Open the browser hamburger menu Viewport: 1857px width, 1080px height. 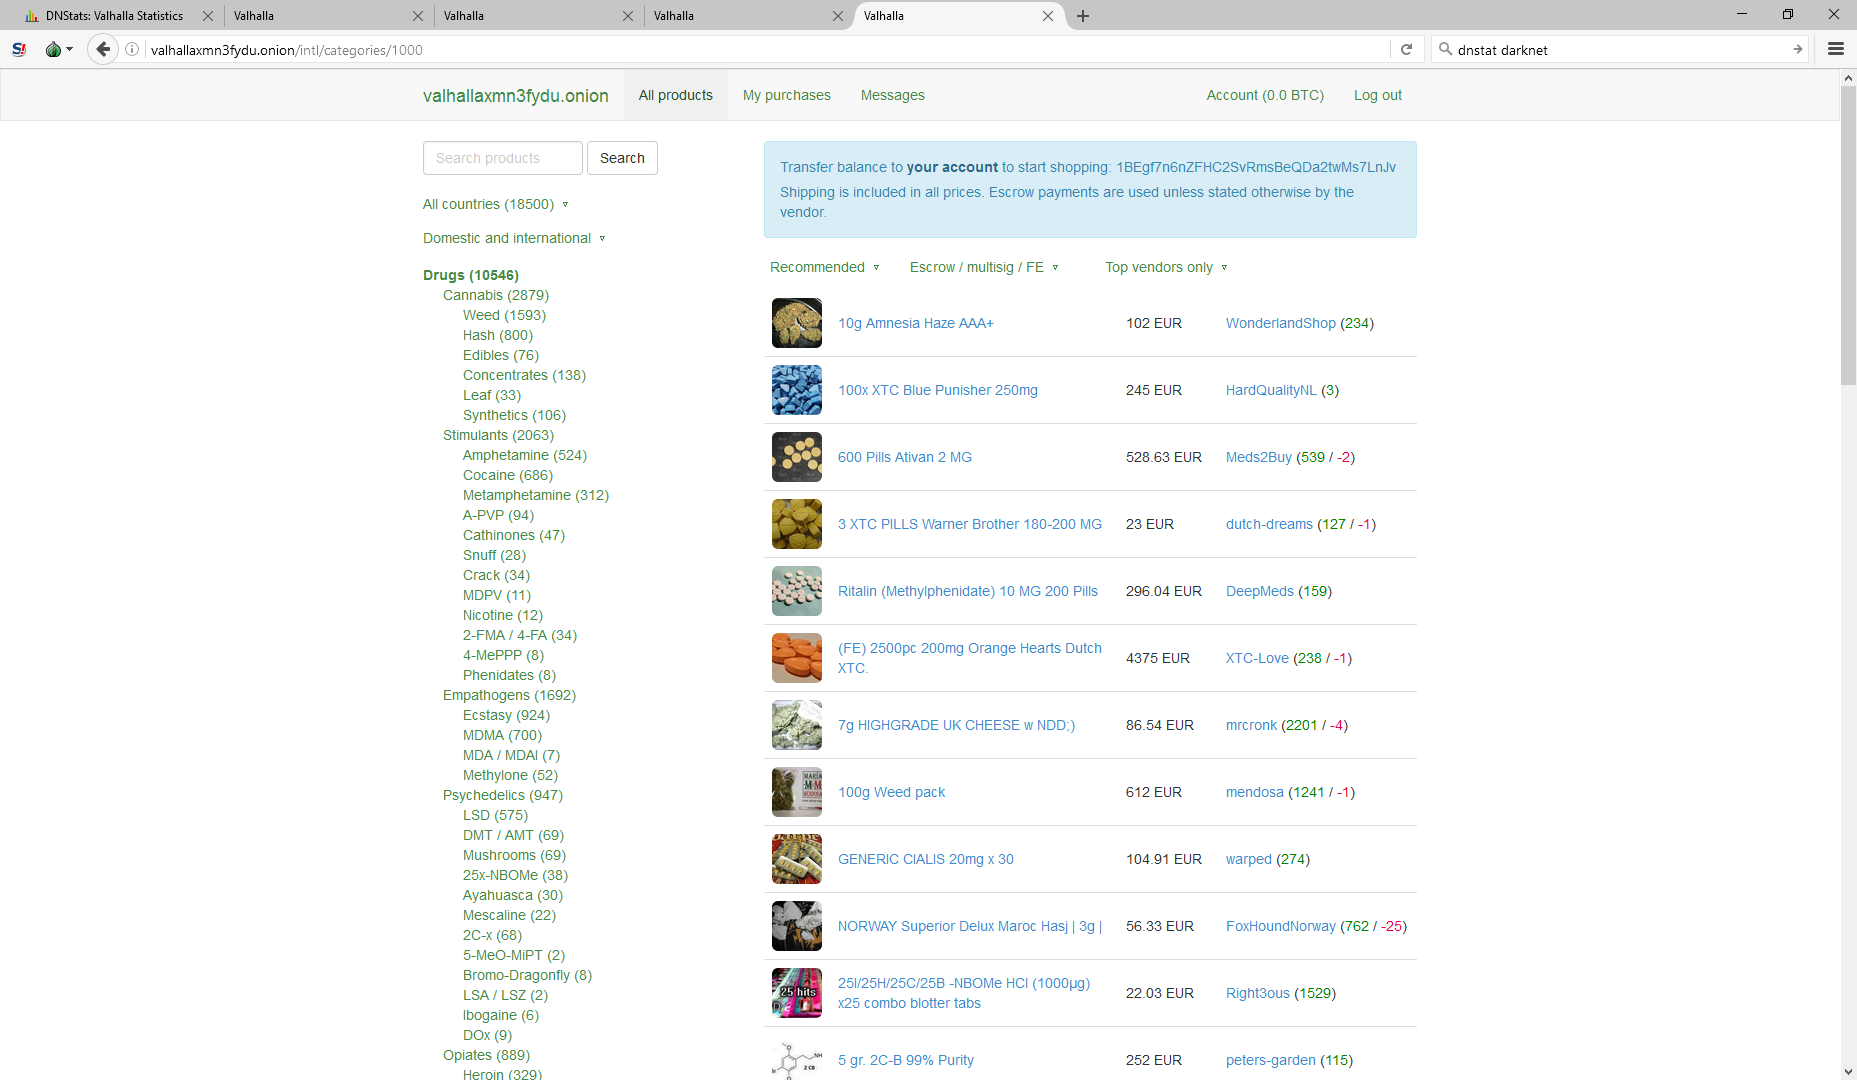[x=1836, y=49]
